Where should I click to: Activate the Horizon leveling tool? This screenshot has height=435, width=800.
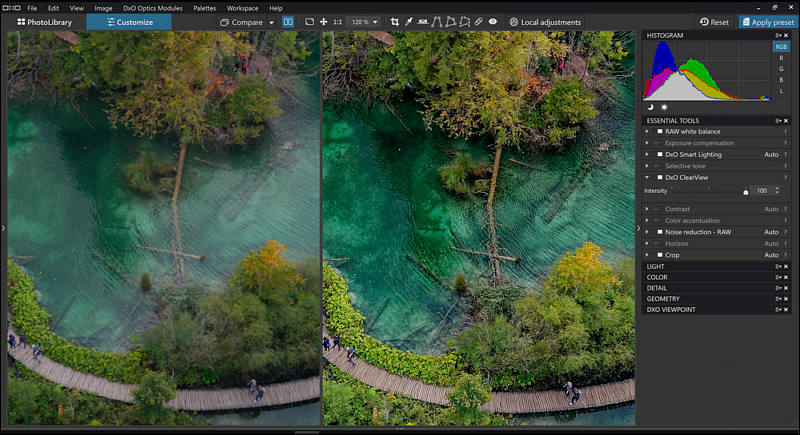click(423, 22)
